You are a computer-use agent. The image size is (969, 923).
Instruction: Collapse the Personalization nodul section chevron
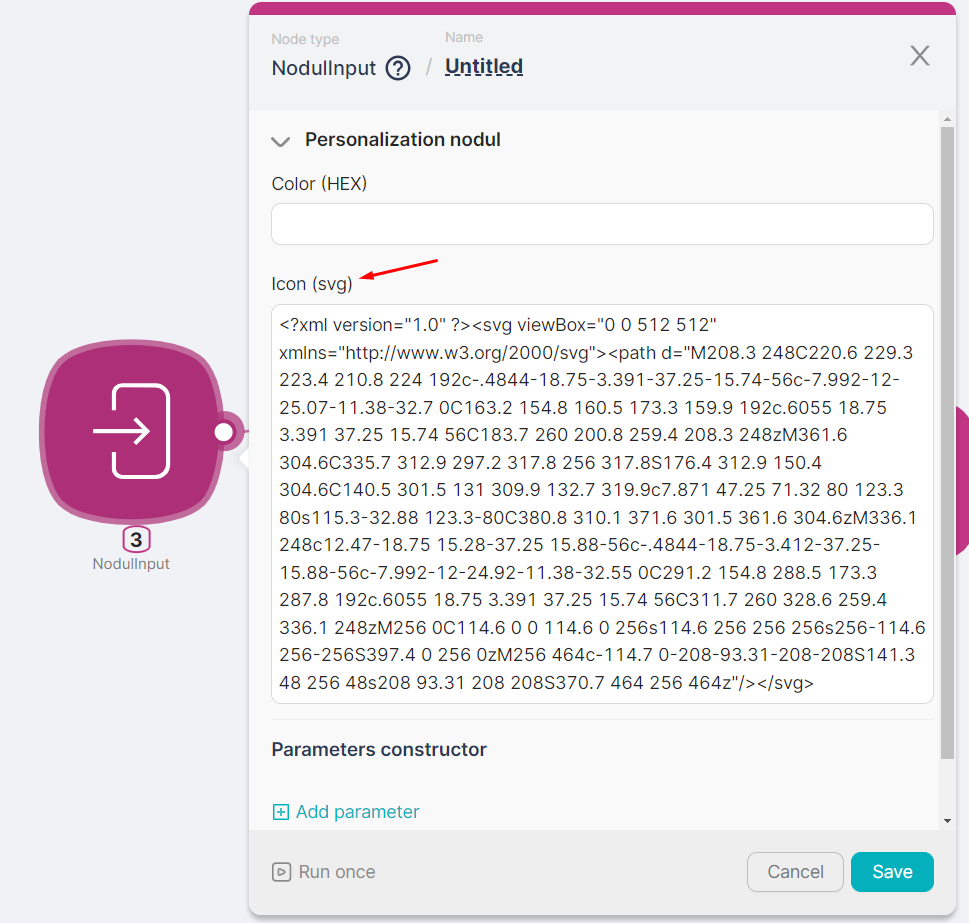point(281,141)
